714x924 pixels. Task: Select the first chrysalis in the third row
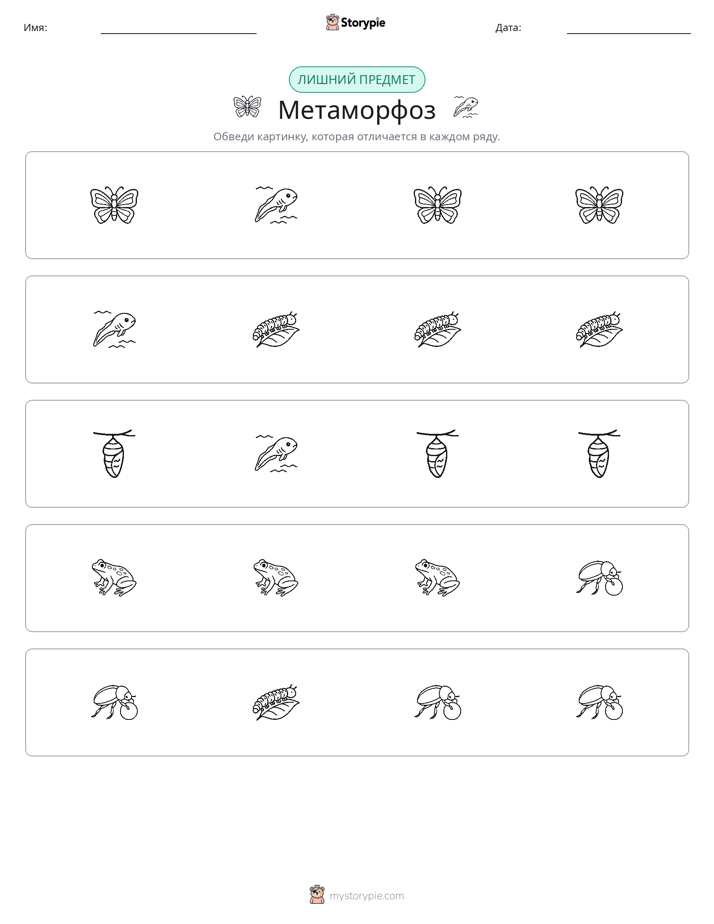click(x=114, y=454)
